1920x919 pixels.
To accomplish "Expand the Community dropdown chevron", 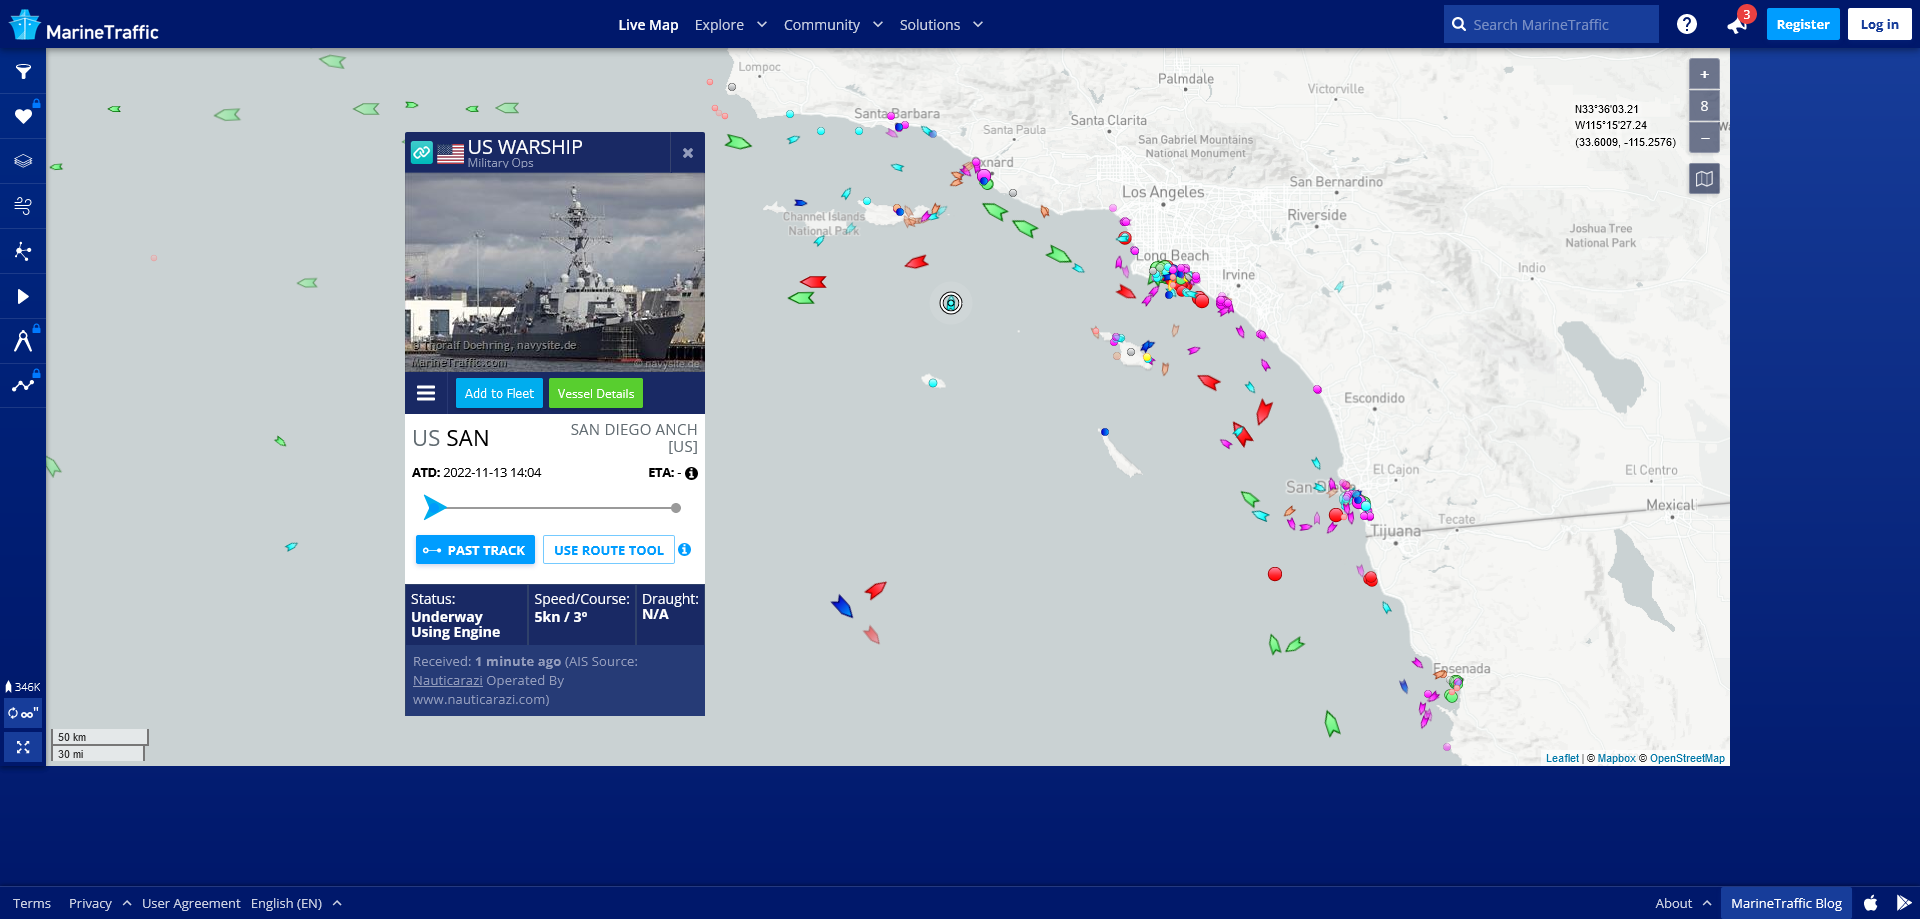I will point(878,25).
